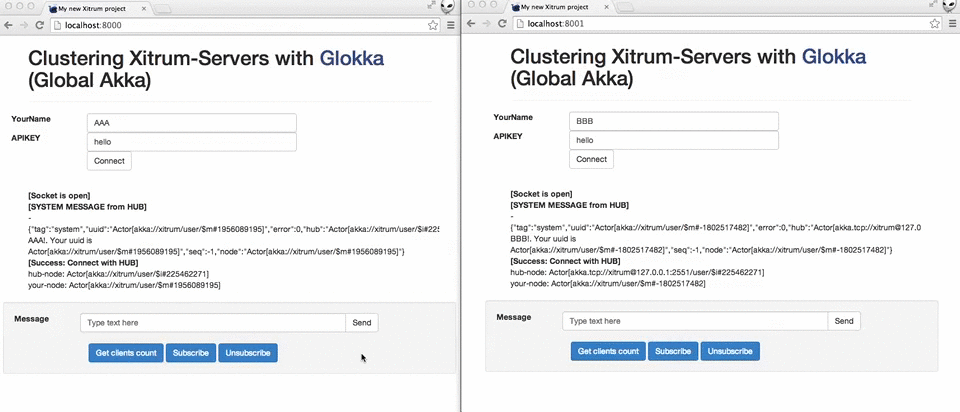Viewport: 960px width, 412px height.
Task: Click Unsubscribe in the localhost:8001 window
Action: (x=730, y=351)
